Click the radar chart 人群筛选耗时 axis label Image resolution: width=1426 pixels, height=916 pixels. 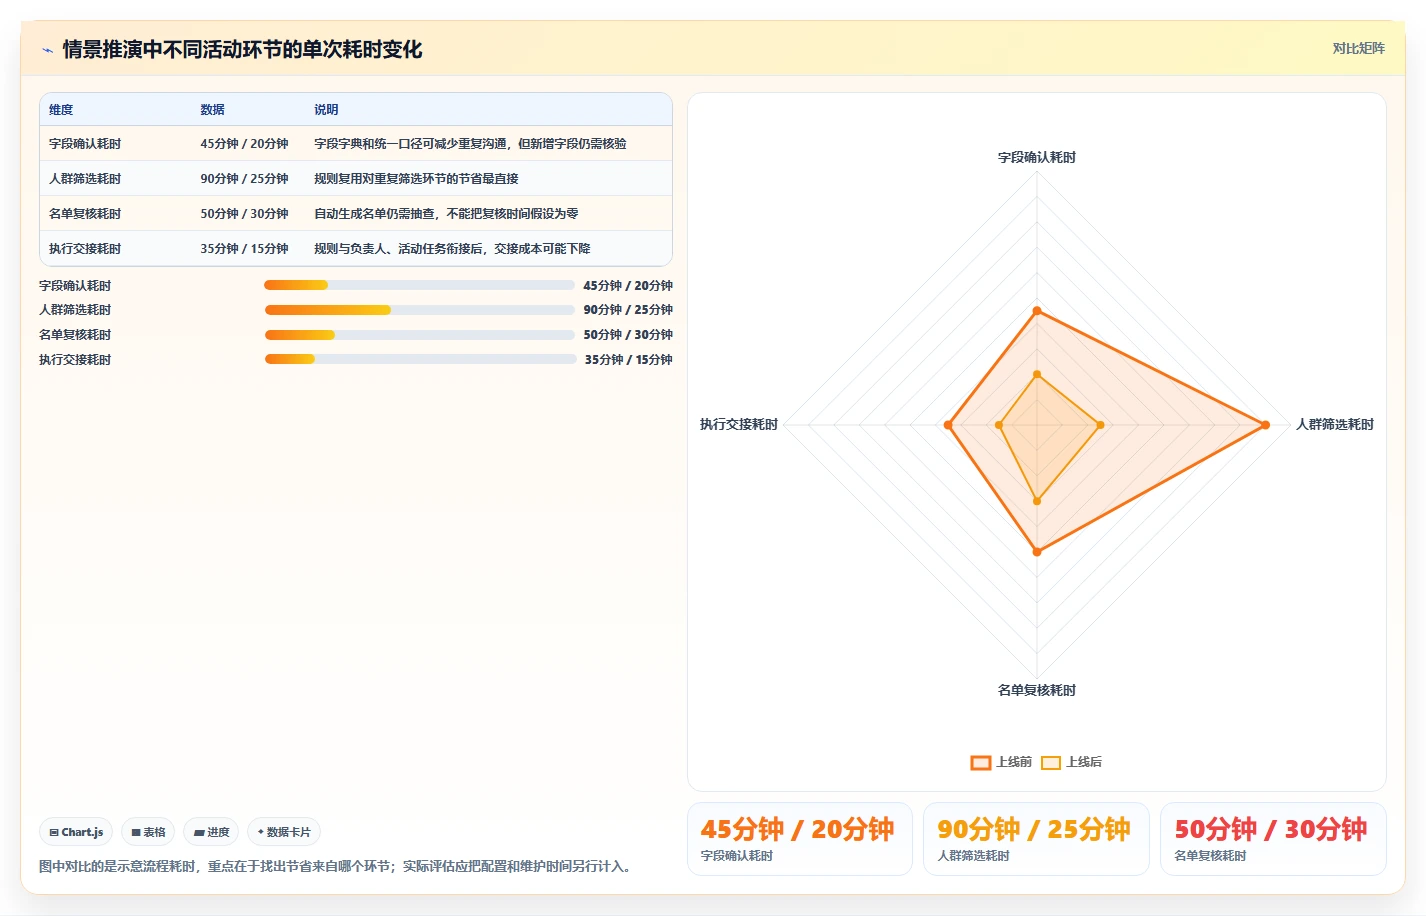click(x=1335, y=425)
